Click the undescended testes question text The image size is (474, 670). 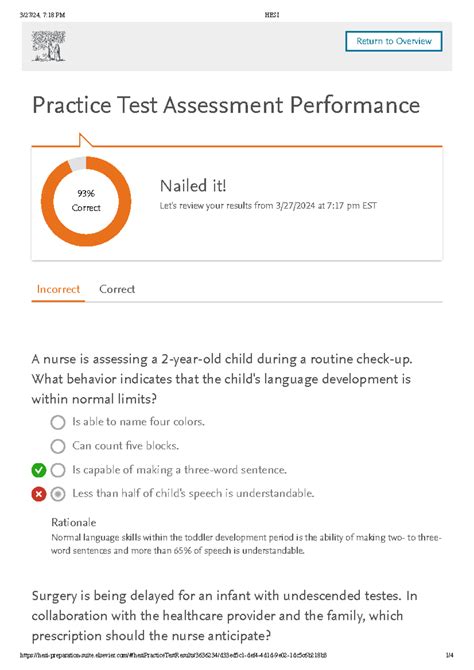(224, 616)
